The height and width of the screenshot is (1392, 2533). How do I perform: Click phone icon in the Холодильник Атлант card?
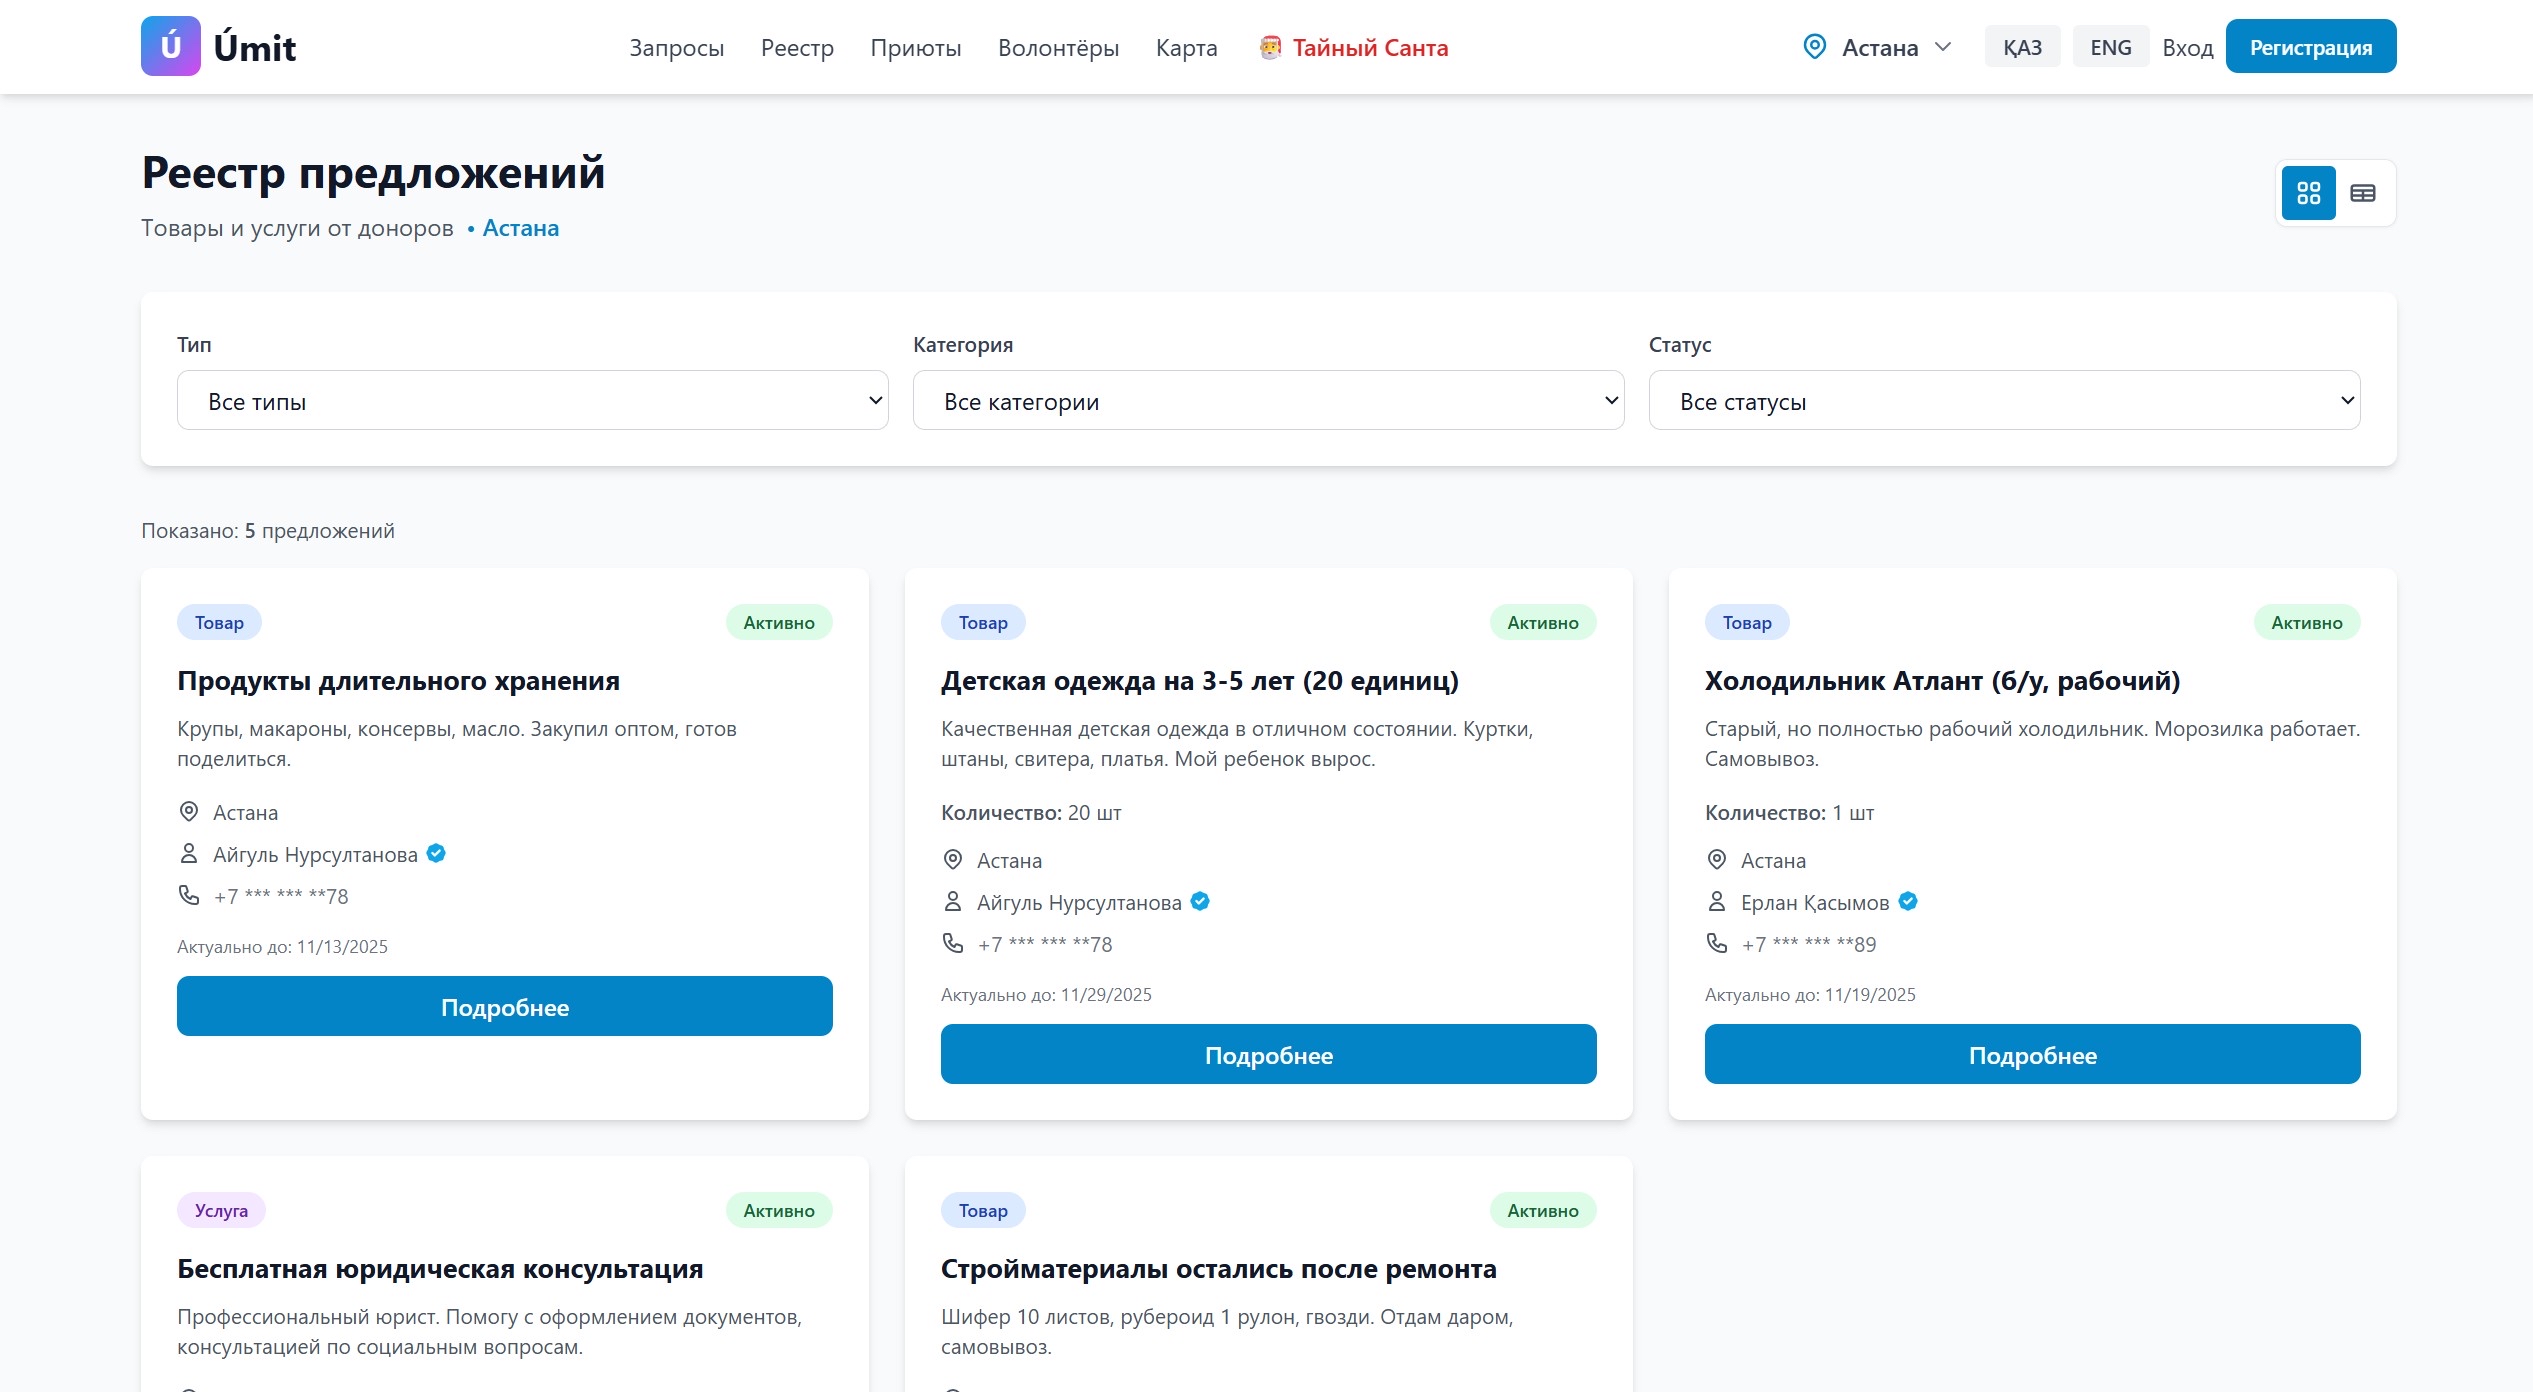click(1717, 943)
